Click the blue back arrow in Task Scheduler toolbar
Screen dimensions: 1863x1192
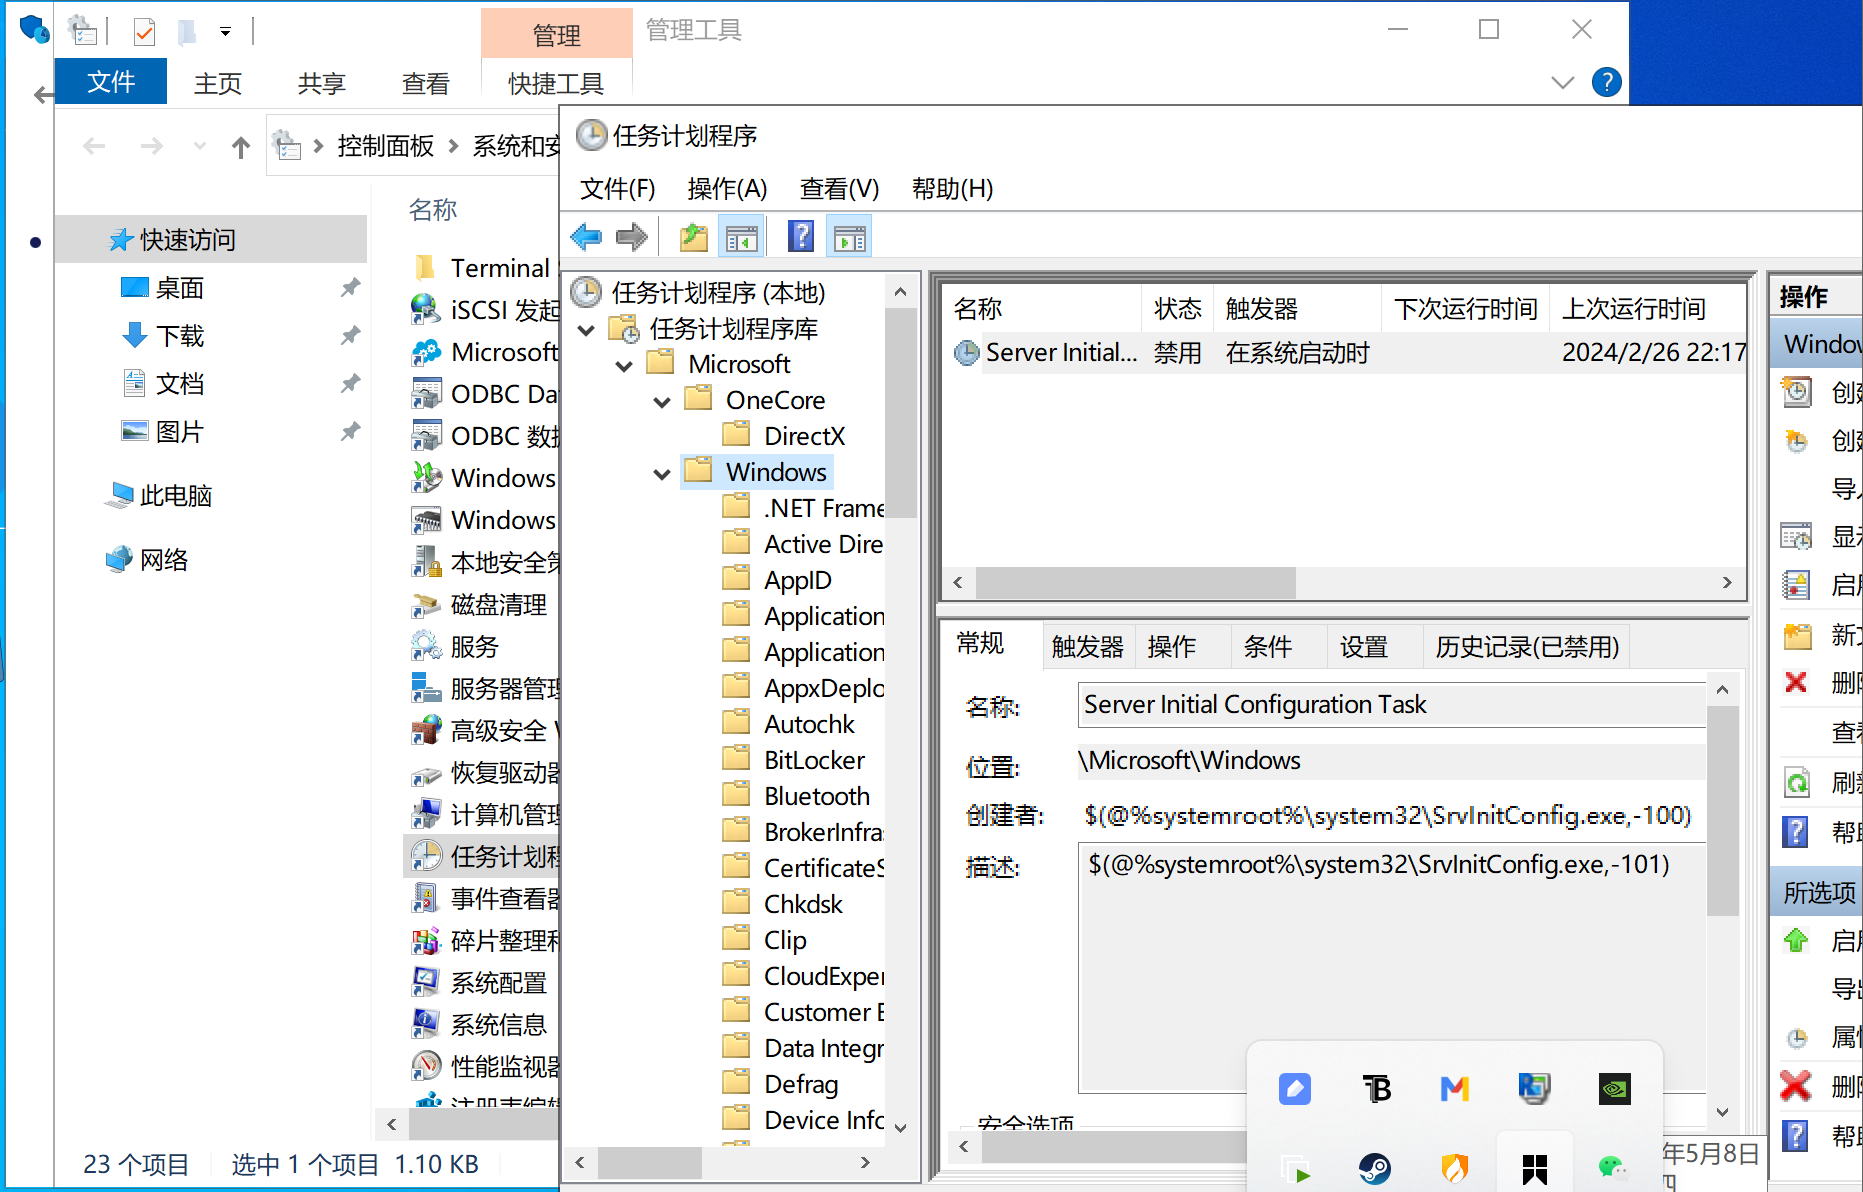[586, 238]
